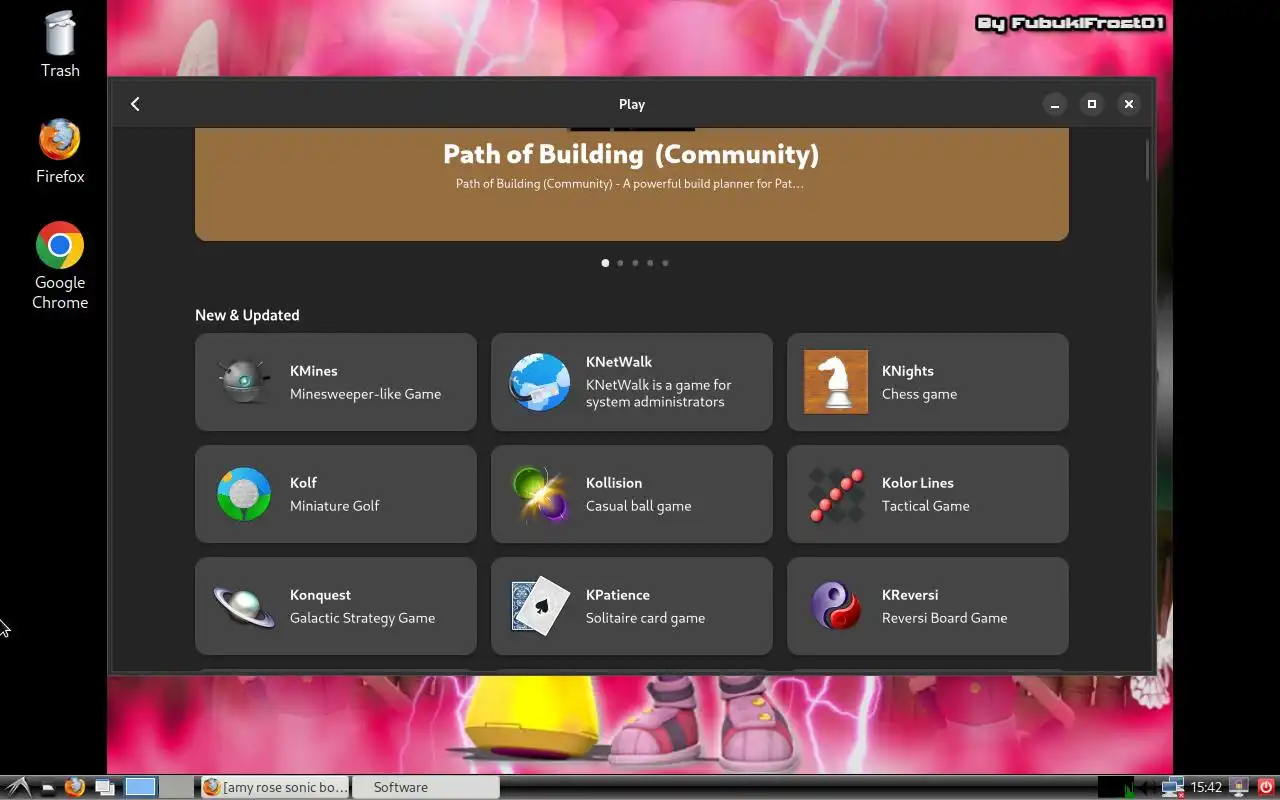Open the network status tray icon

[1173, 787]
